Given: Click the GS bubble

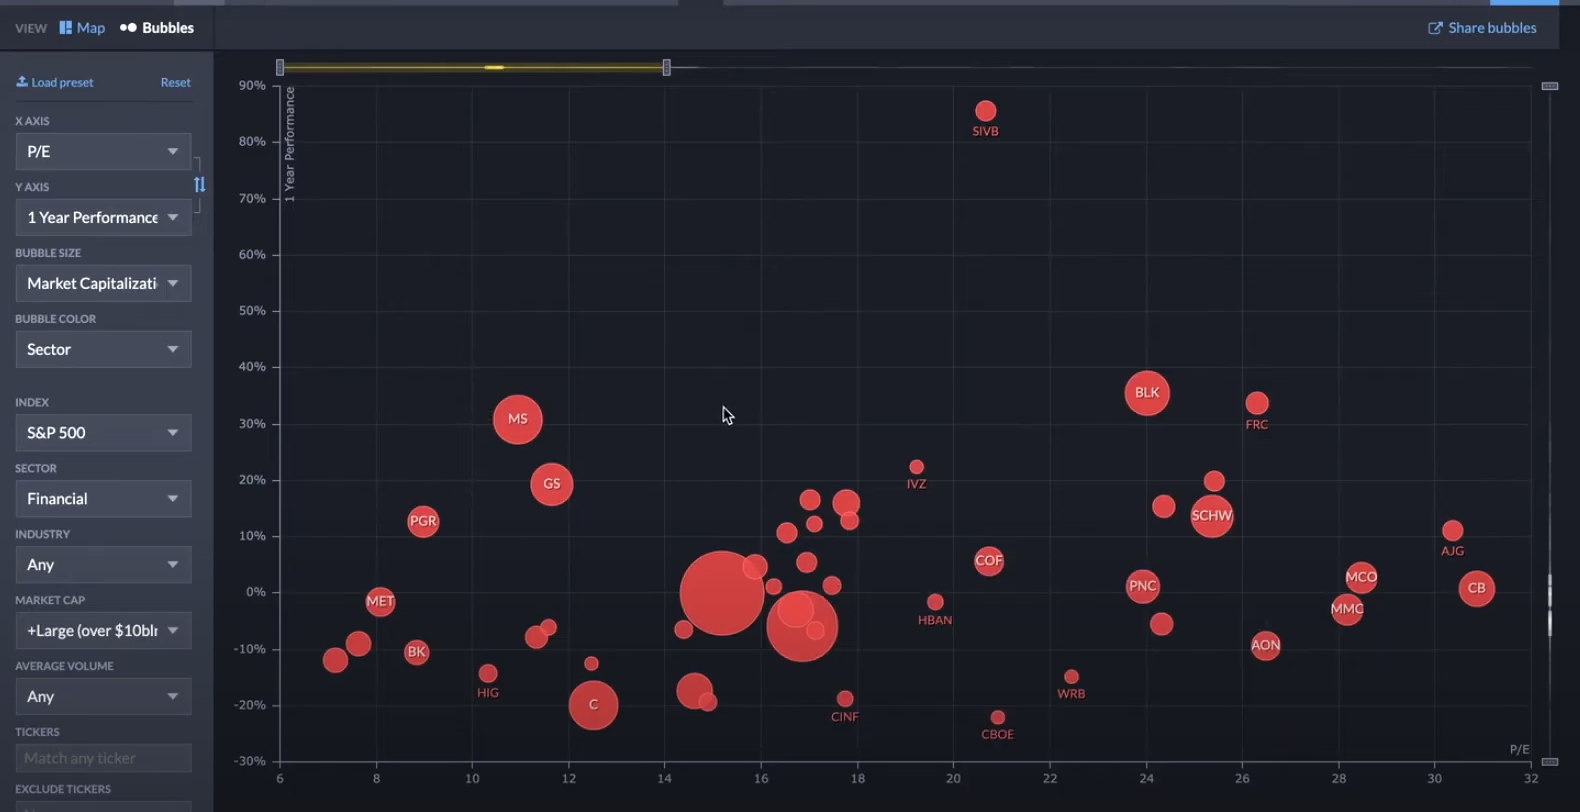Looking at the screenshot, I should click(x=552, y=484).
